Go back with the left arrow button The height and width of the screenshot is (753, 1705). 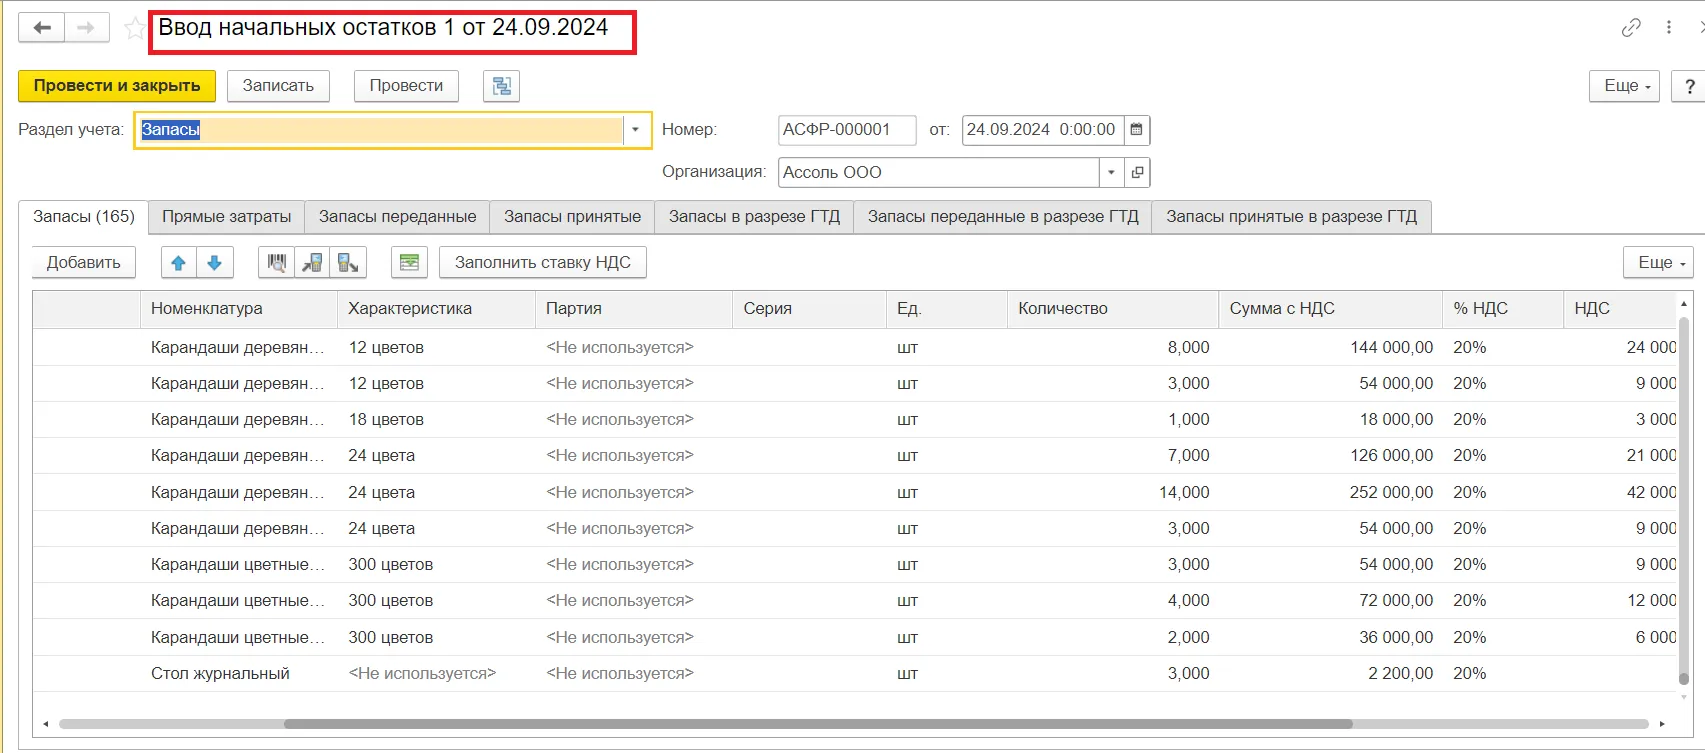(x=42, y=28)
